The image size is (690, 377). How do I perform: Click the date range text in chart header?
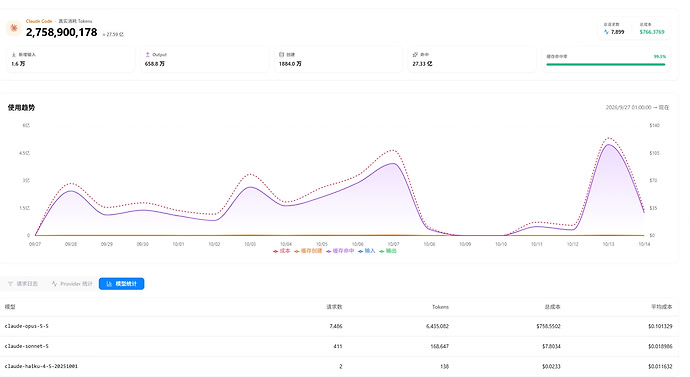tap(637, 107)
